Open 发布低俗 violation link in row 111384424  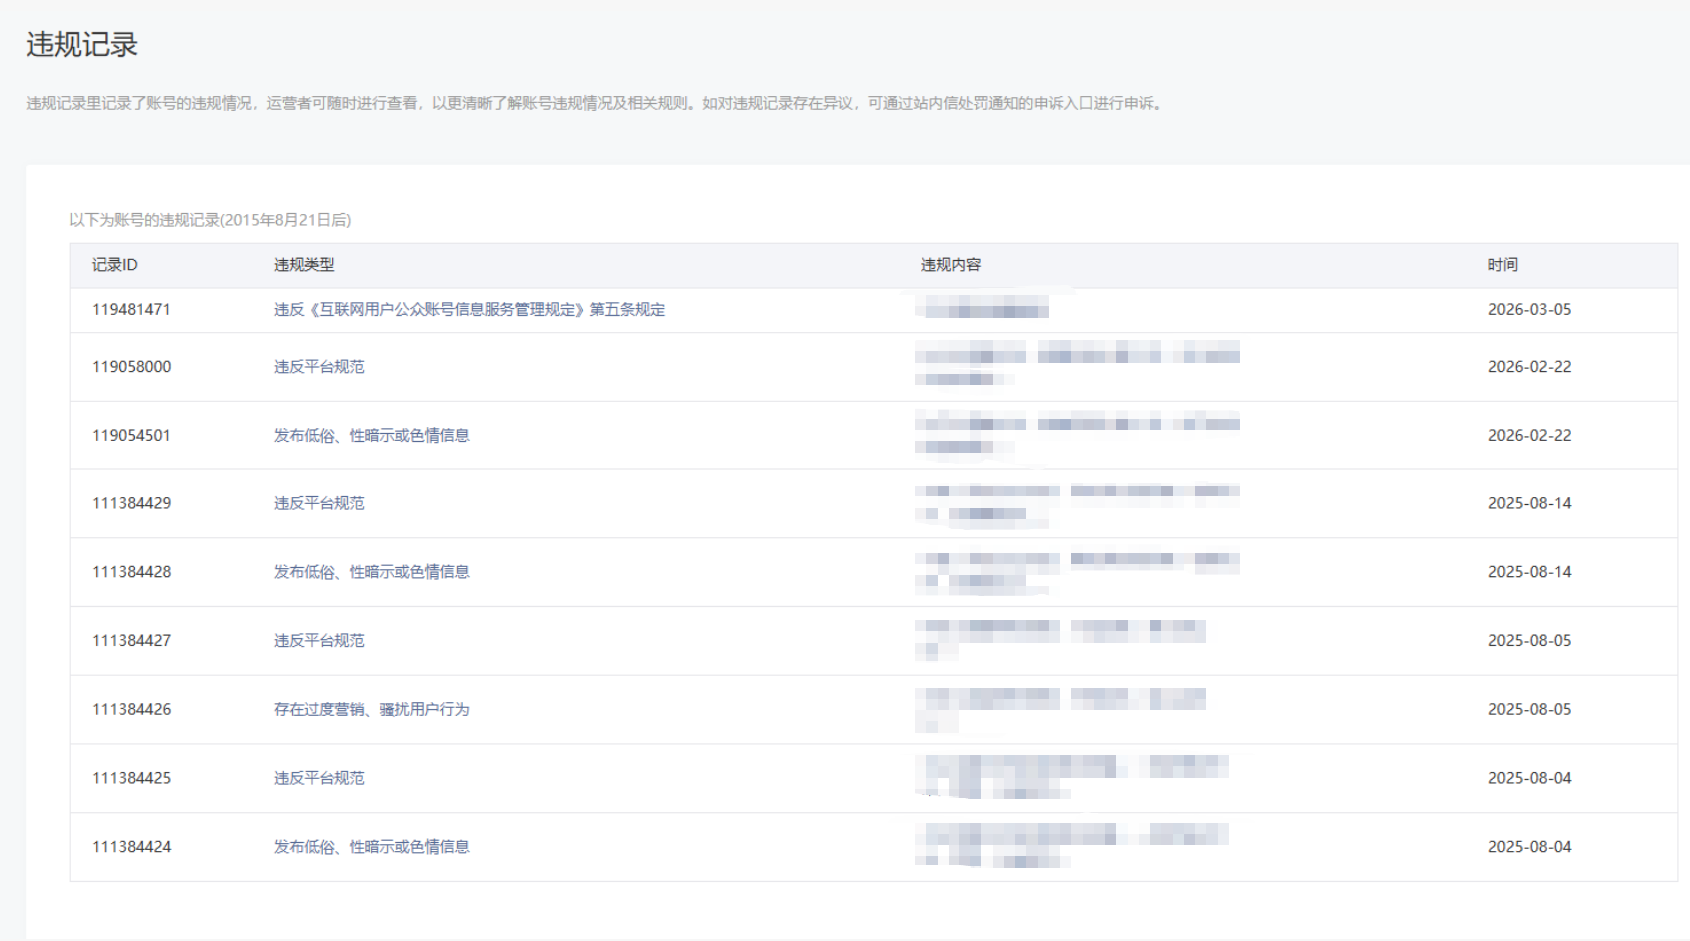point(371,847)
